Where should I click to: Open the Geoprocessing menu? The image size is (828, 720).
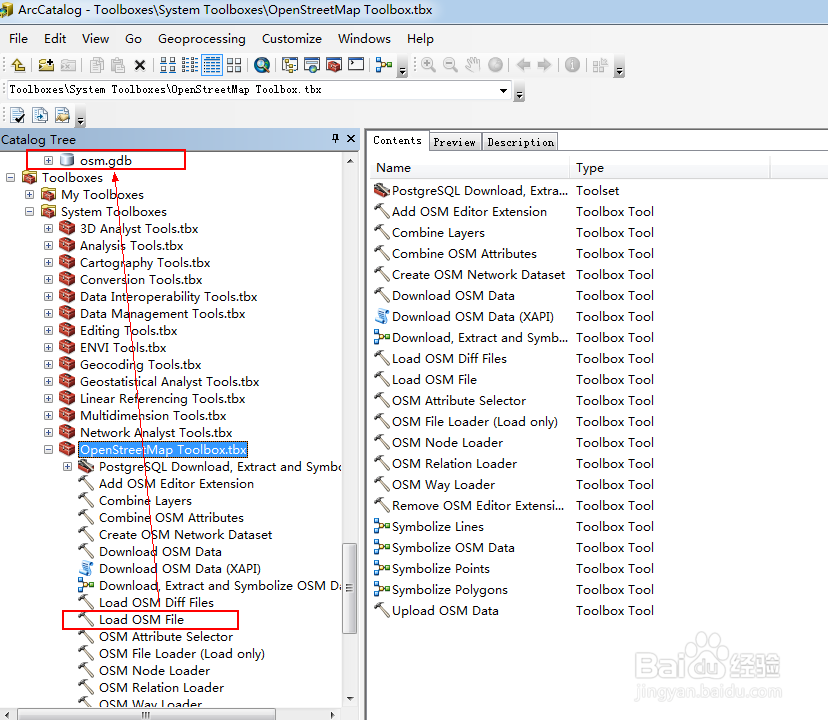pyautogui.click(x=202, y=39)
